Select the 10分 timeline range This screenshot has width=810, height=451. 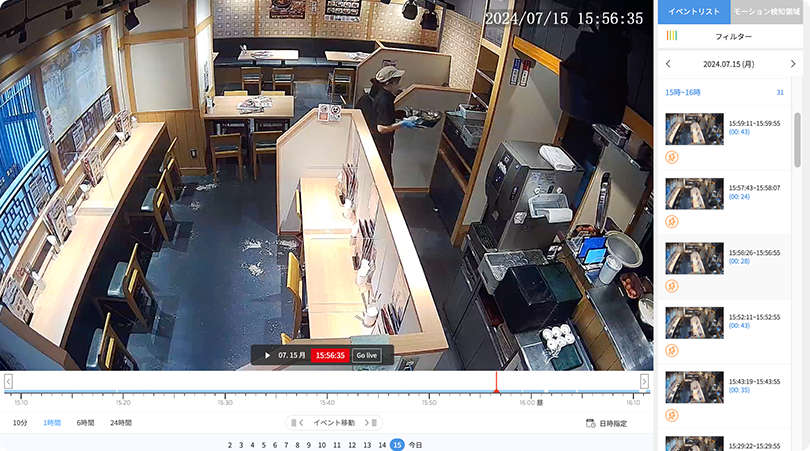pos(20,423)
